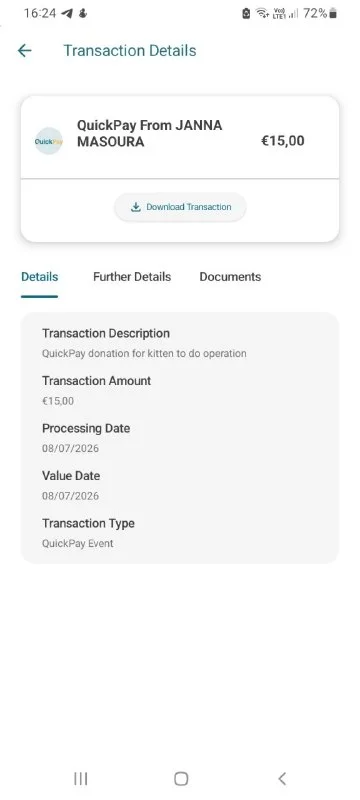Tap the Wi-Fi status icon
360x800 pixels.
[x=262, y=14]
